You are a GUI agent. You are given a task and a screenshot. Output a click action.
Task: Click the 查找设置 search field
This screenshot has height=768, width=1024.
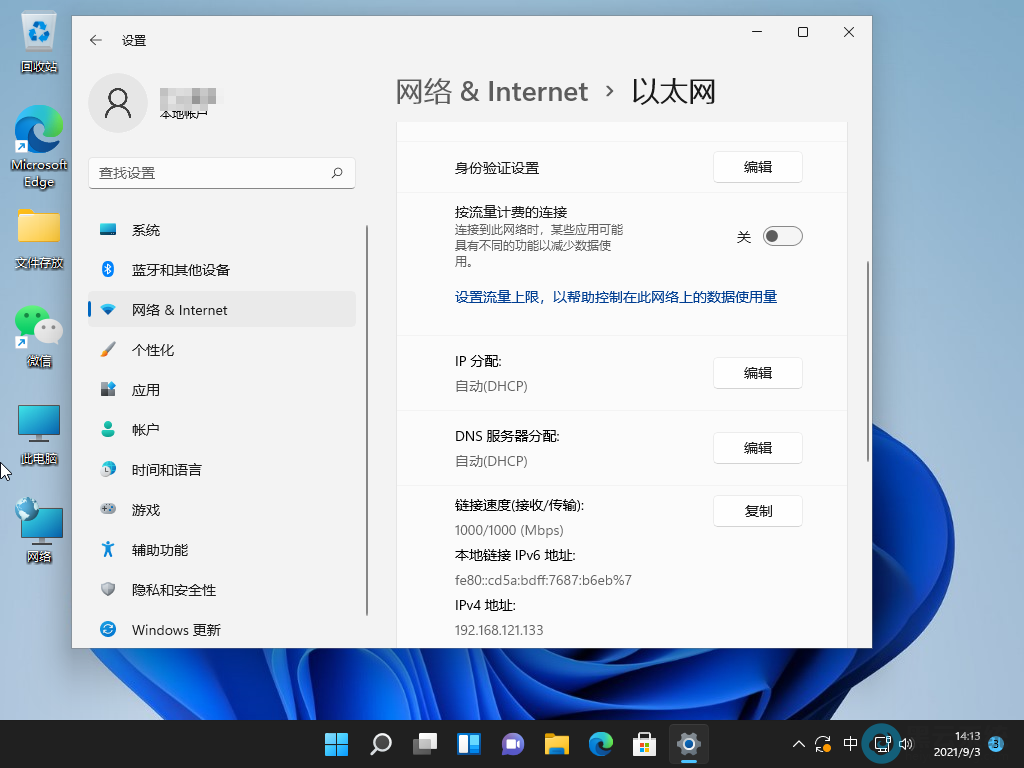210,173
